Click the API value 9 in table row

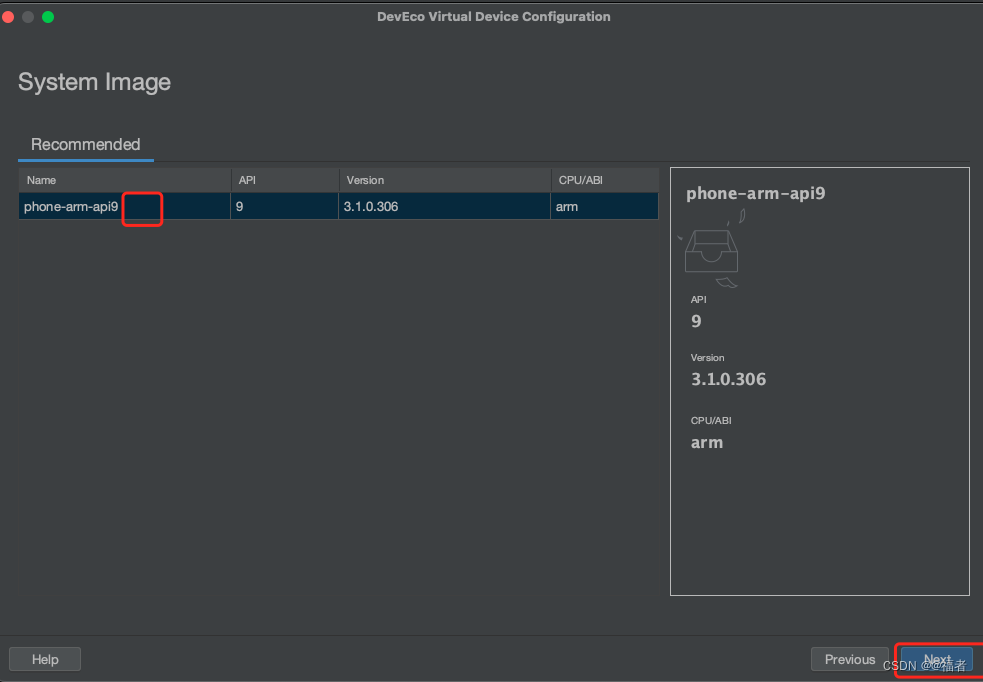tap(285, 206)
